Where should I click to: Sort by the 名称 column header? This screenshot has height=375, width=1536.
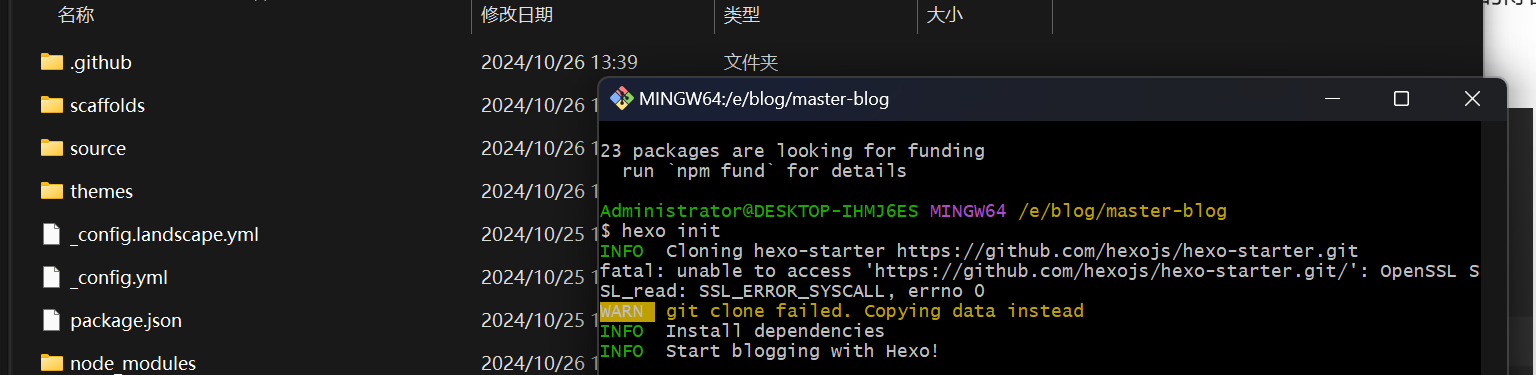77,15
